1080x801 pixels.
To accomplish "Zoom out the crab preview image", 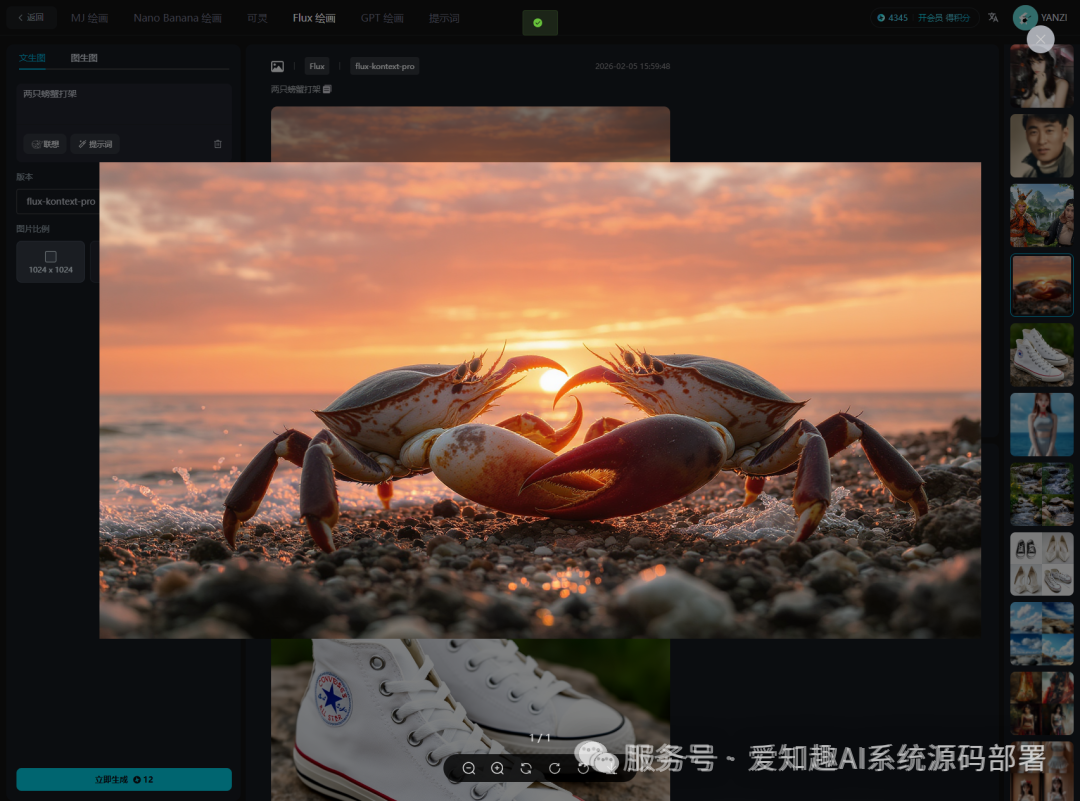I will 469,768.
